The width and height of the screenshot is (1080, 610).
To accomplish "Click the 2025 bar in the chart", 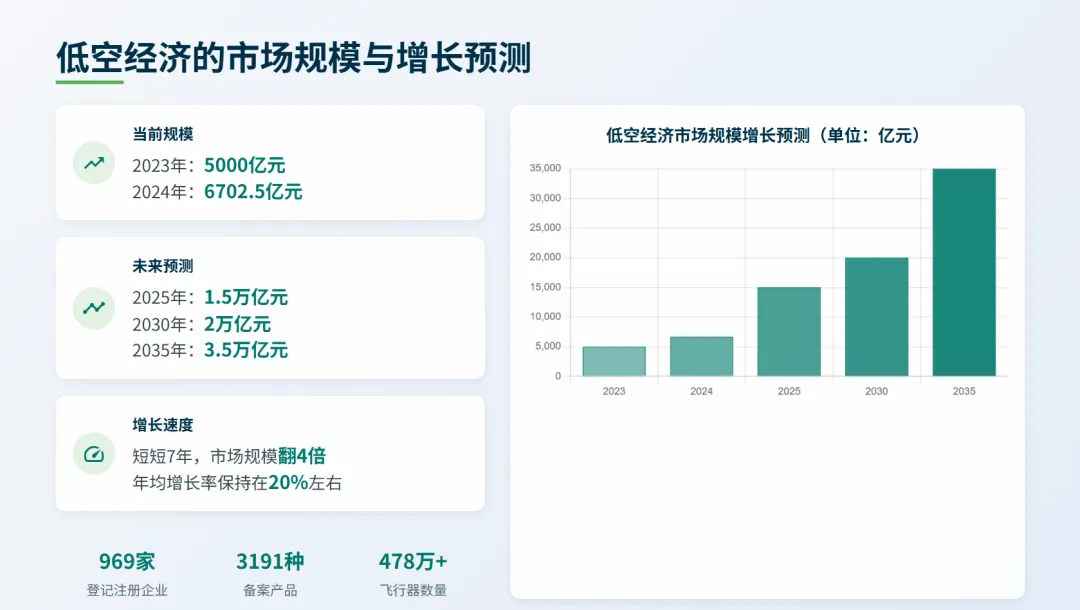I will point(789,331).
